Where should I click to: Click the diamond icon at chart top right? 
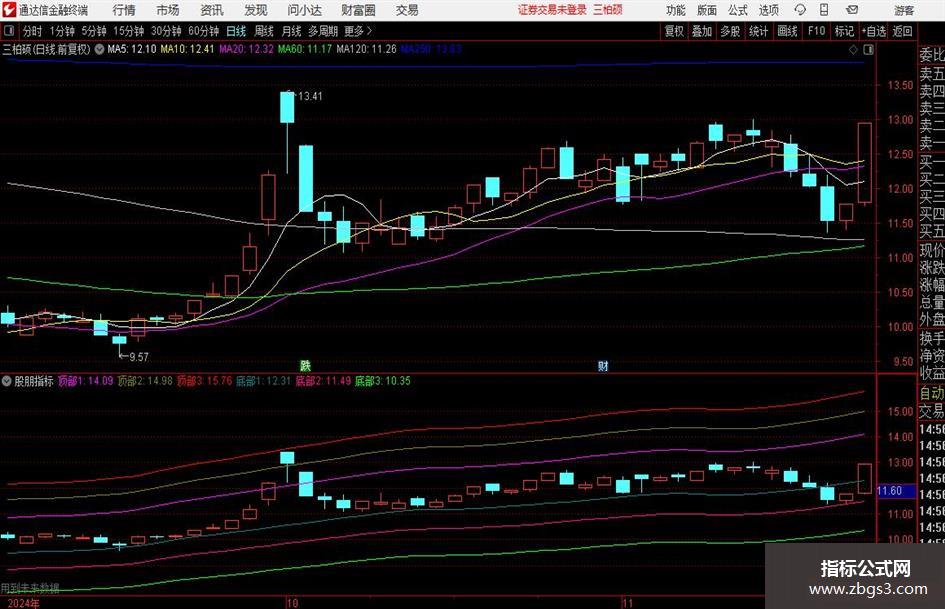pyautogui.click(x=853, y=49)
